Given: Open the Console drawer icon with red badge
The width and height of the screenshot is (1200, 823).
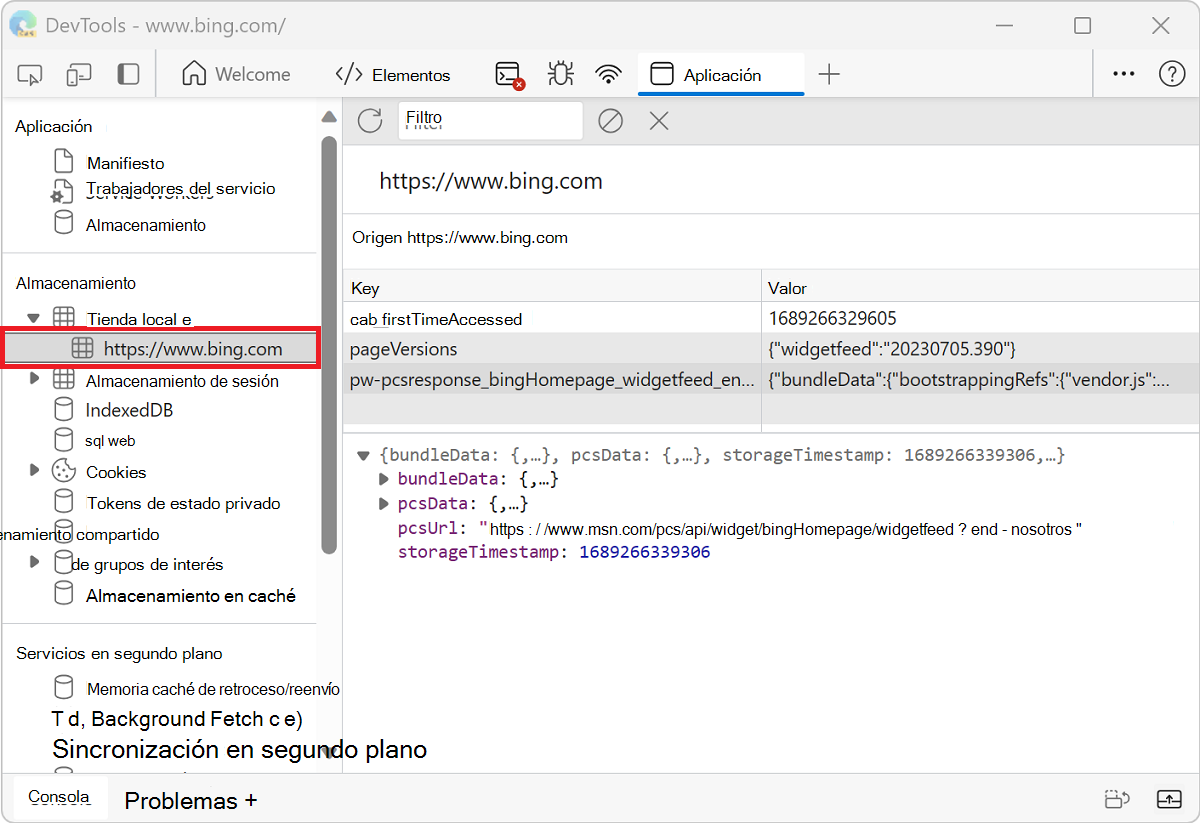Looking at the screenshot, I should coord(508,73).
